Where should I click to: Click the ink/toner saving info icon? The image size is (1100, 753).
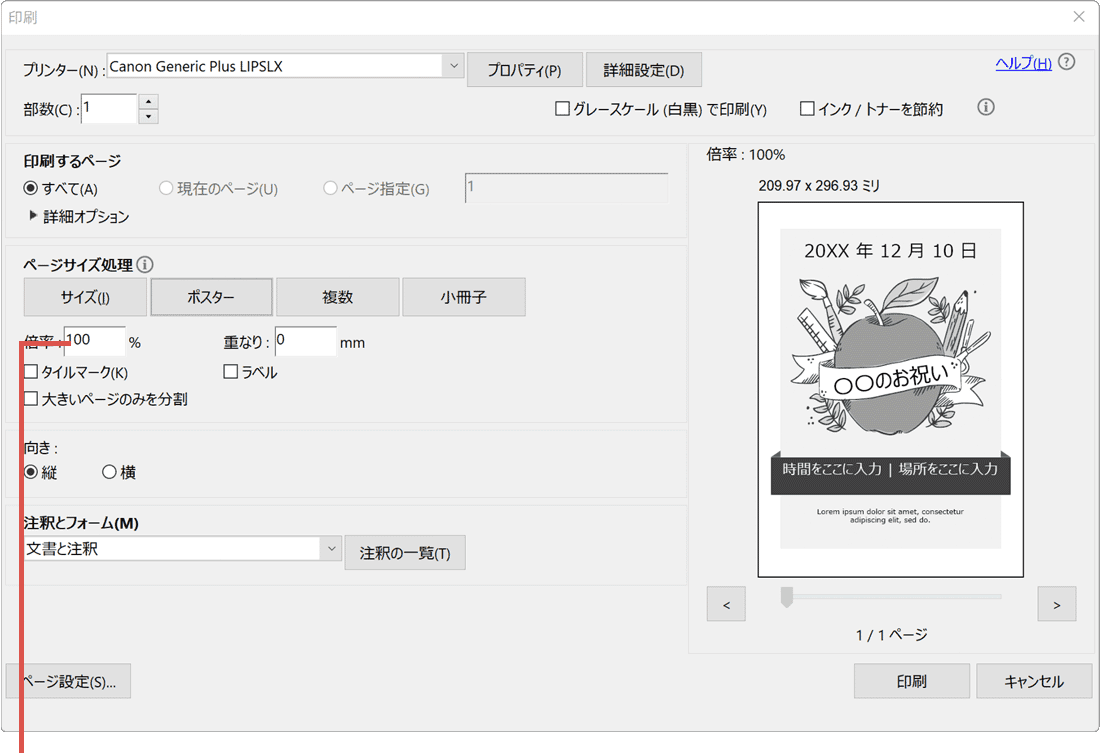tap(986, 107)
